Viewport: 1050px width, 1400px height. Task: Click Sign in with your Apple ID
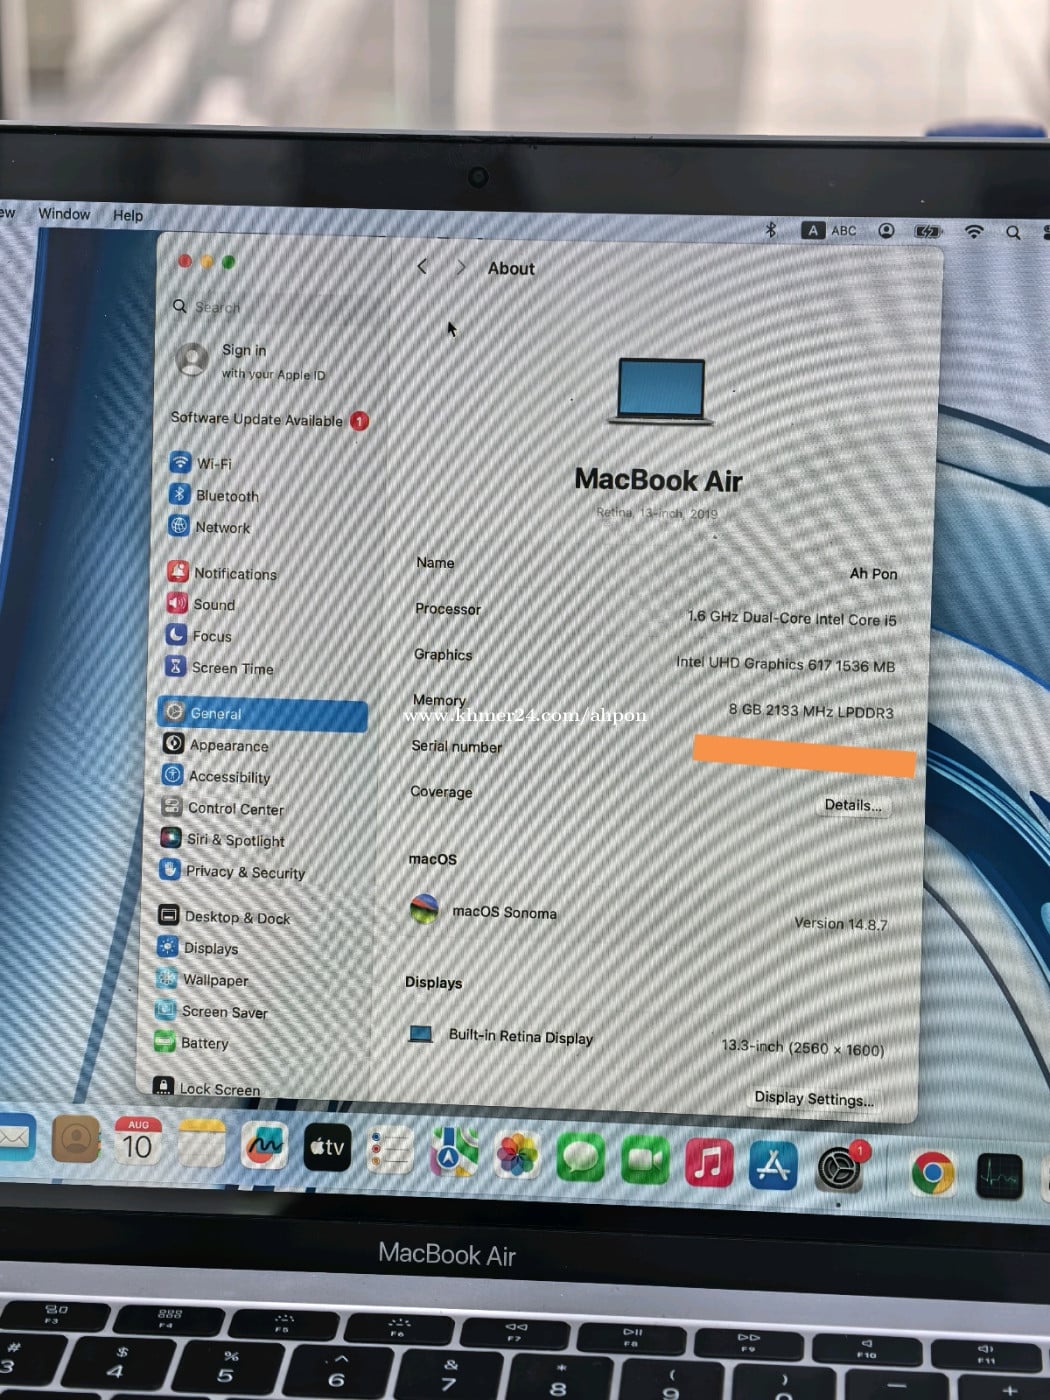250,361
